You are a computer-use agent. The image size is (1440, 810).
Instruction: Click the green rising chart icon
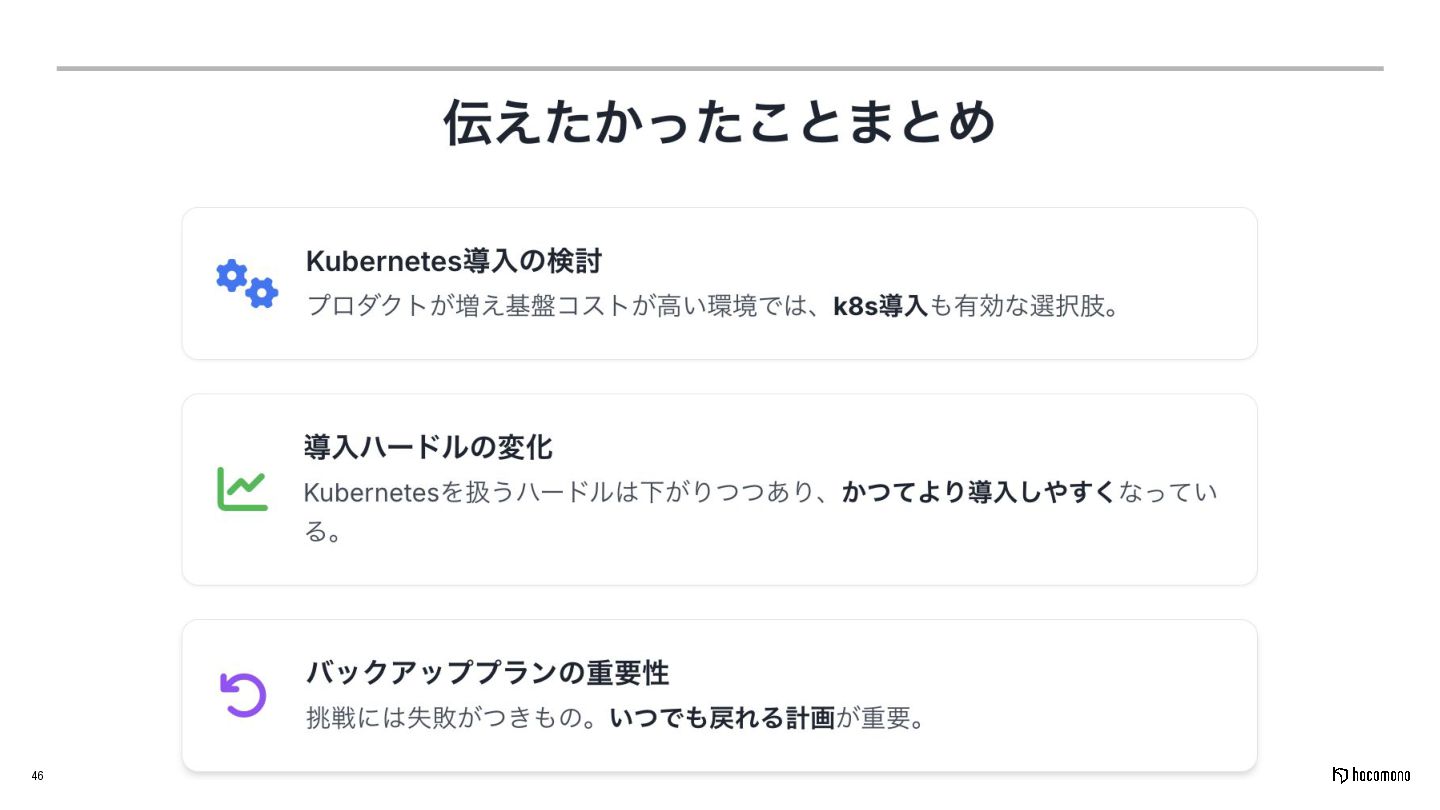[242, 489]
